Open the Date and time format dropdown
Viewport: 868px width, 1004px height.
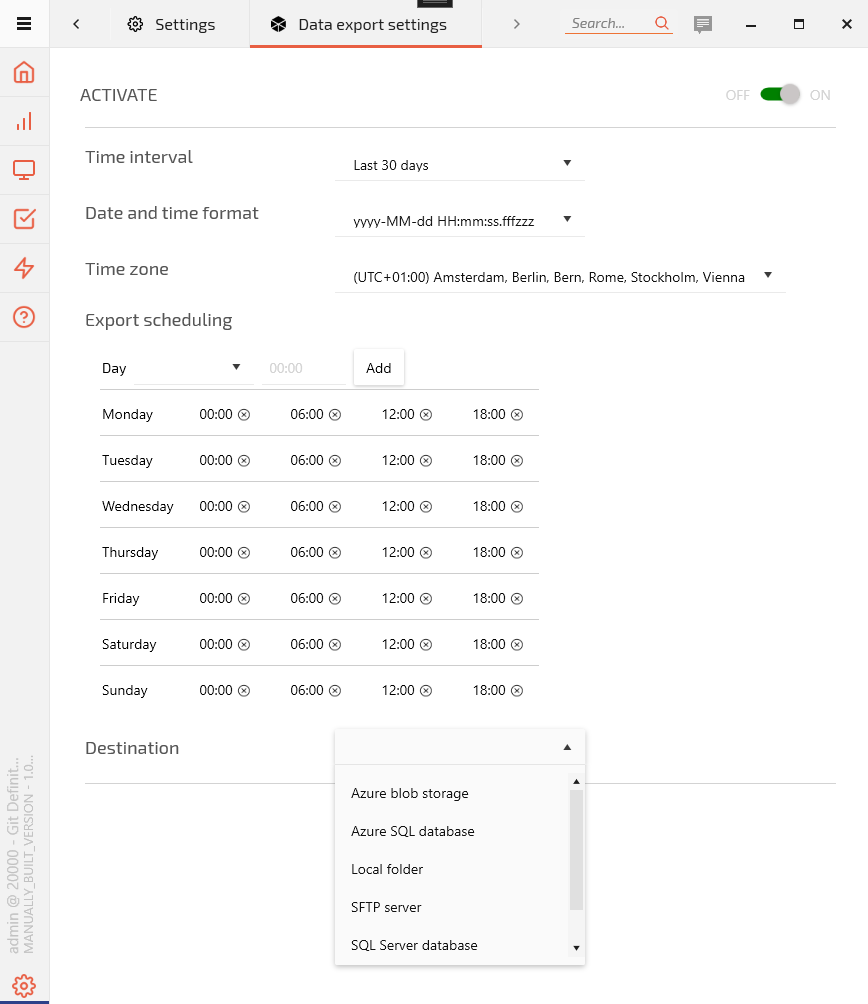pos(460,221)
